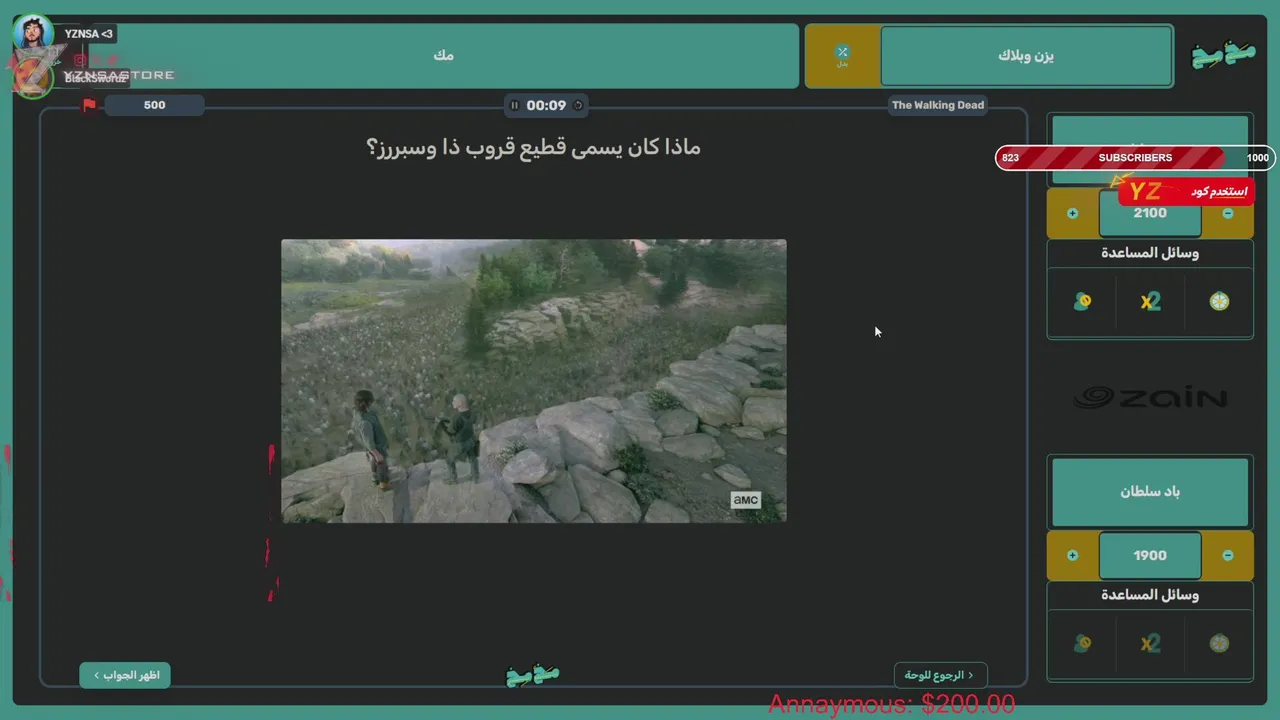Viewport: 1280px width, 720px height.
Task: Increase باد سلطان's 1900 score with plus
Action: click(x=1073, y=555)
